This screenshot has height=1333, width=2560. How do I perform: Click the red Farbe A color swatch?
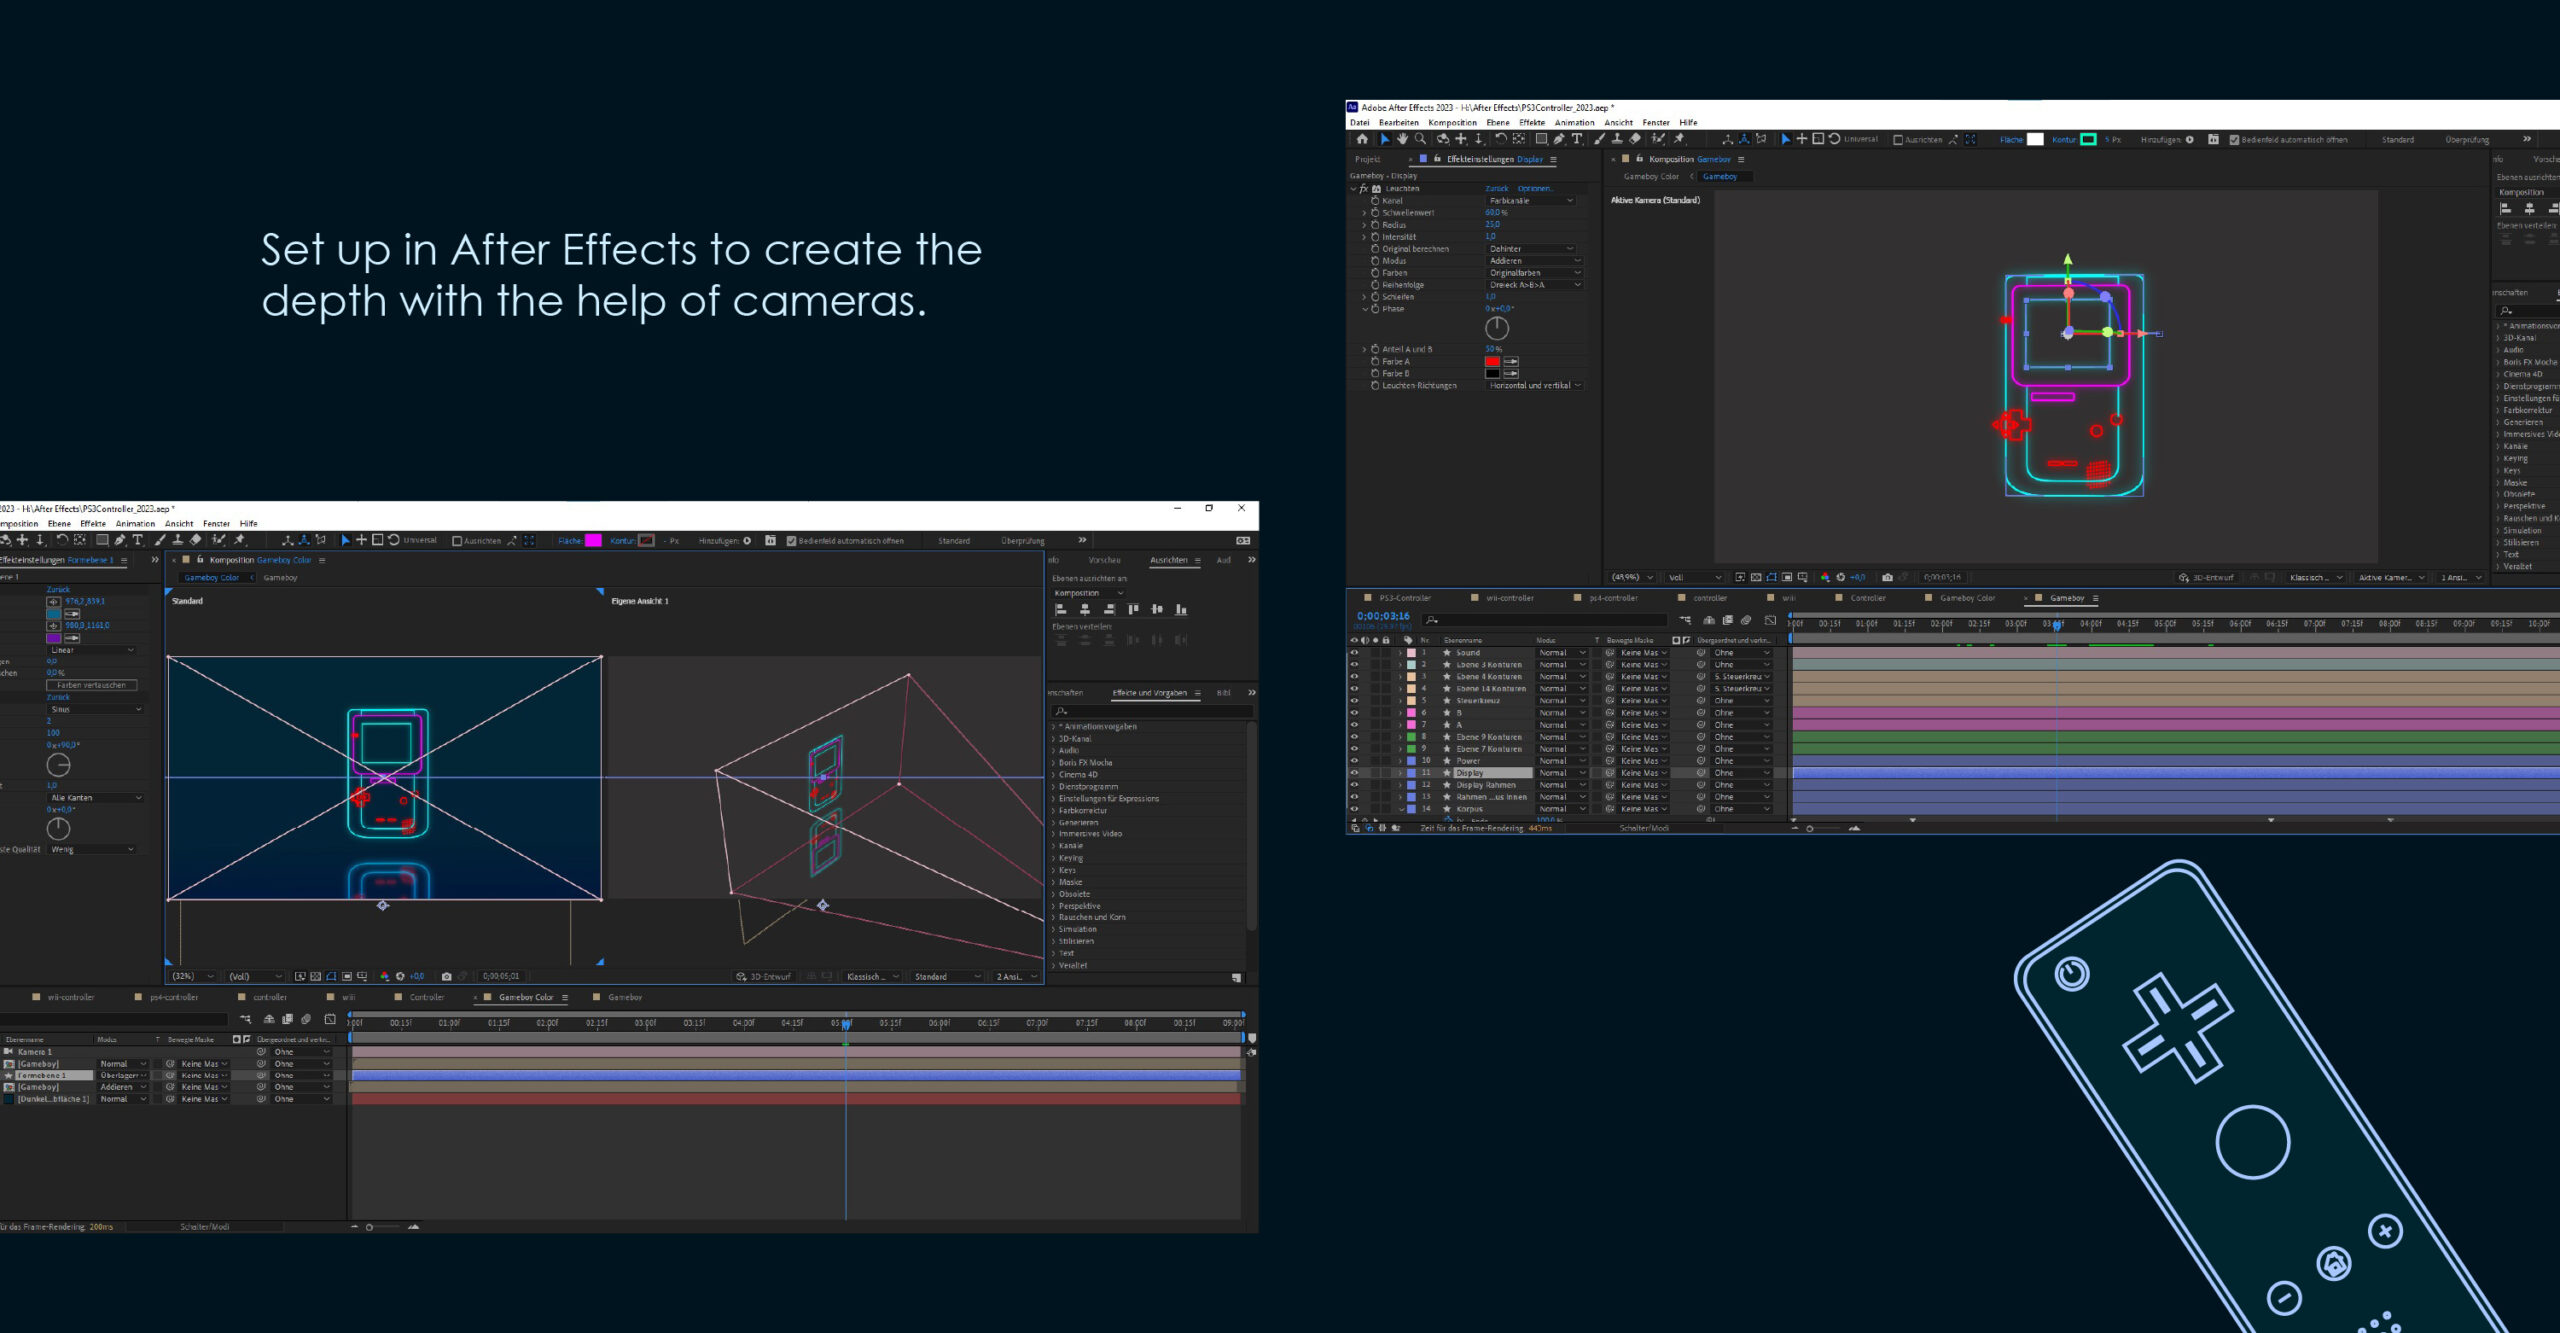coord(1492,362)
